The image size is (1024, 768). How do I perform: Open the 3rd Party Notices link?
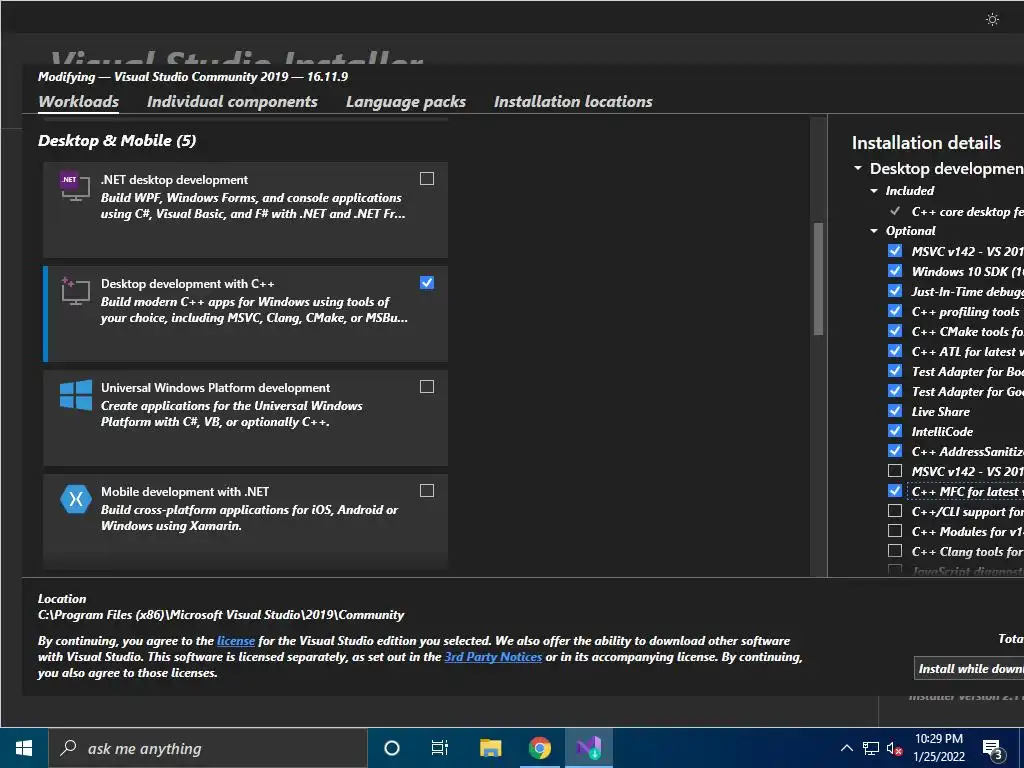click(493, 657)
